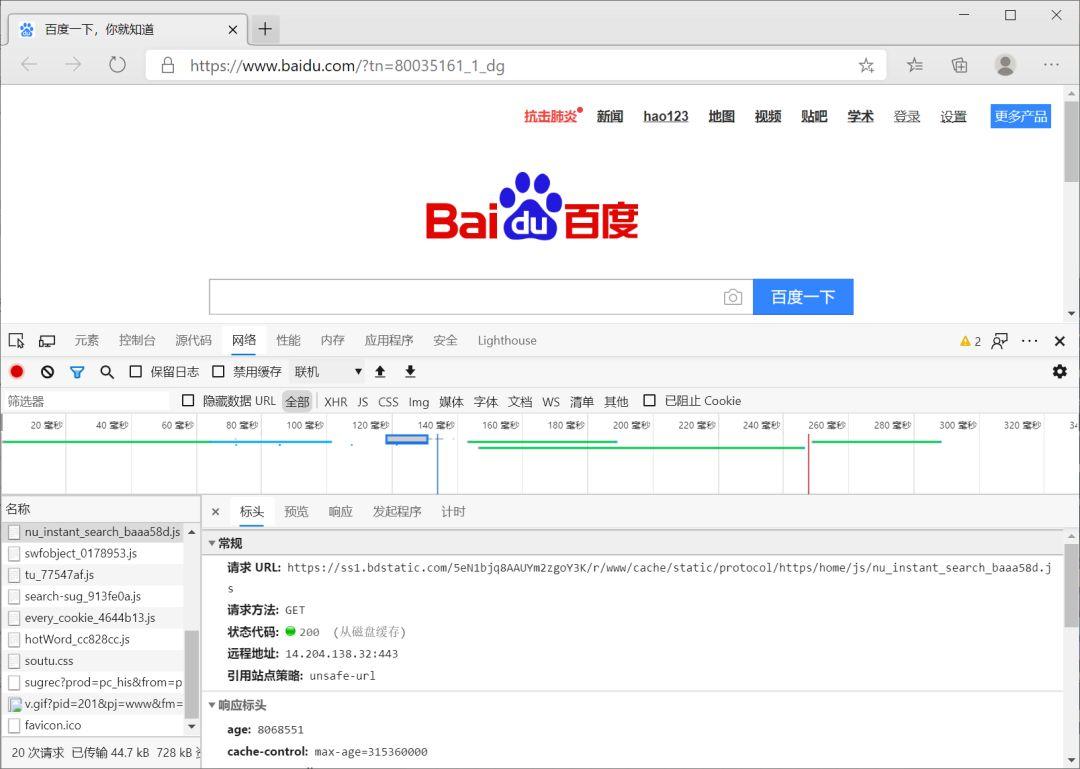Click request list scroll up arrow

coord(191,532)
